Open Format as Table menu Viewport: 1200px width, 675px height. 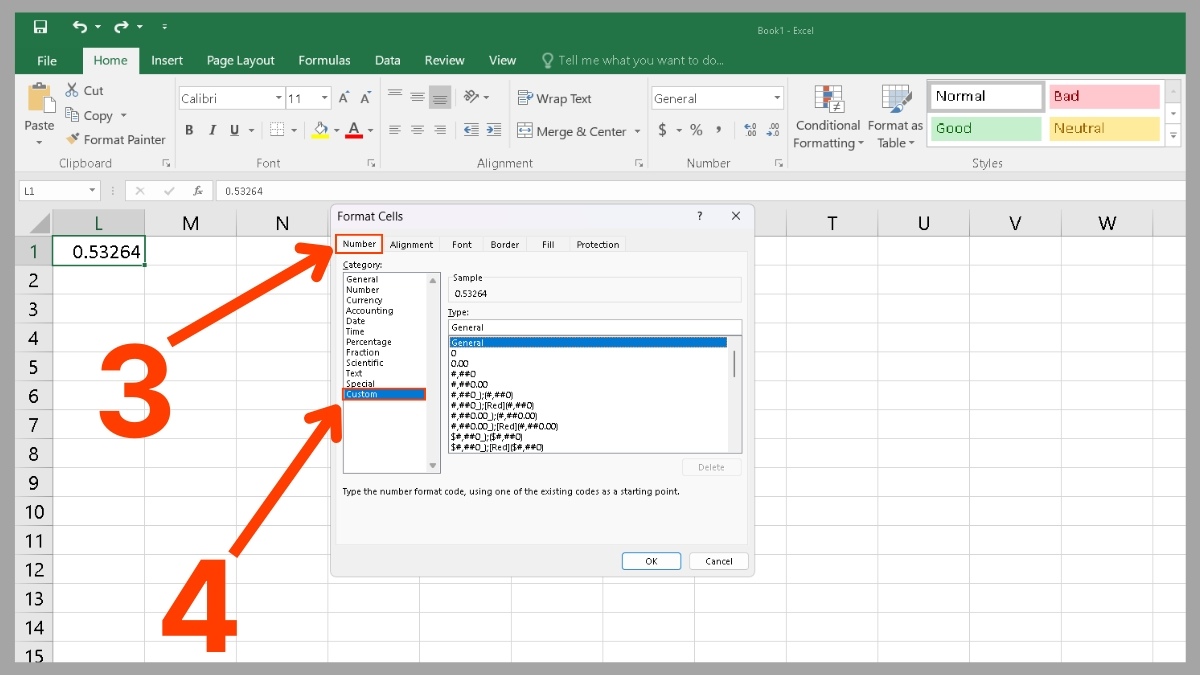(895, 117)
